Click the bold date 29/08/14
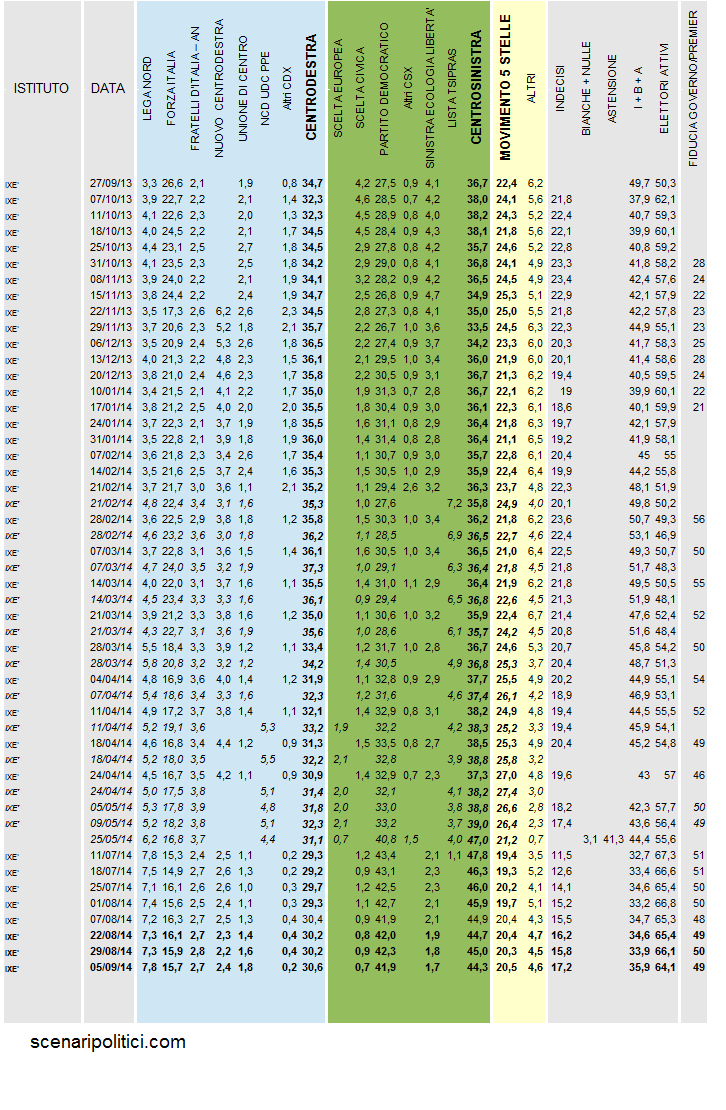 (x=111, y=951)
